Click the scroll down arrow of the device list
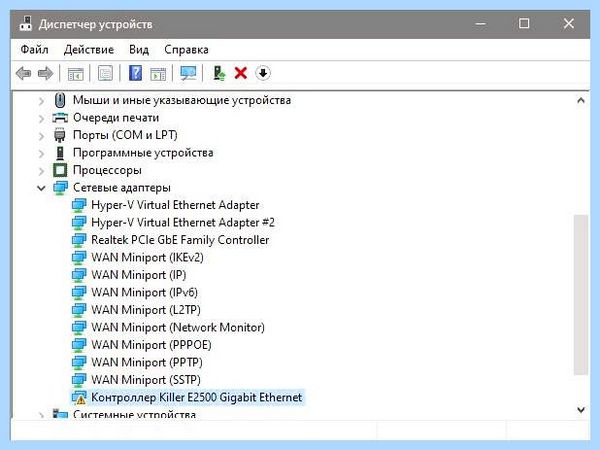Viewport: 600px width, 450px height. 581,410
